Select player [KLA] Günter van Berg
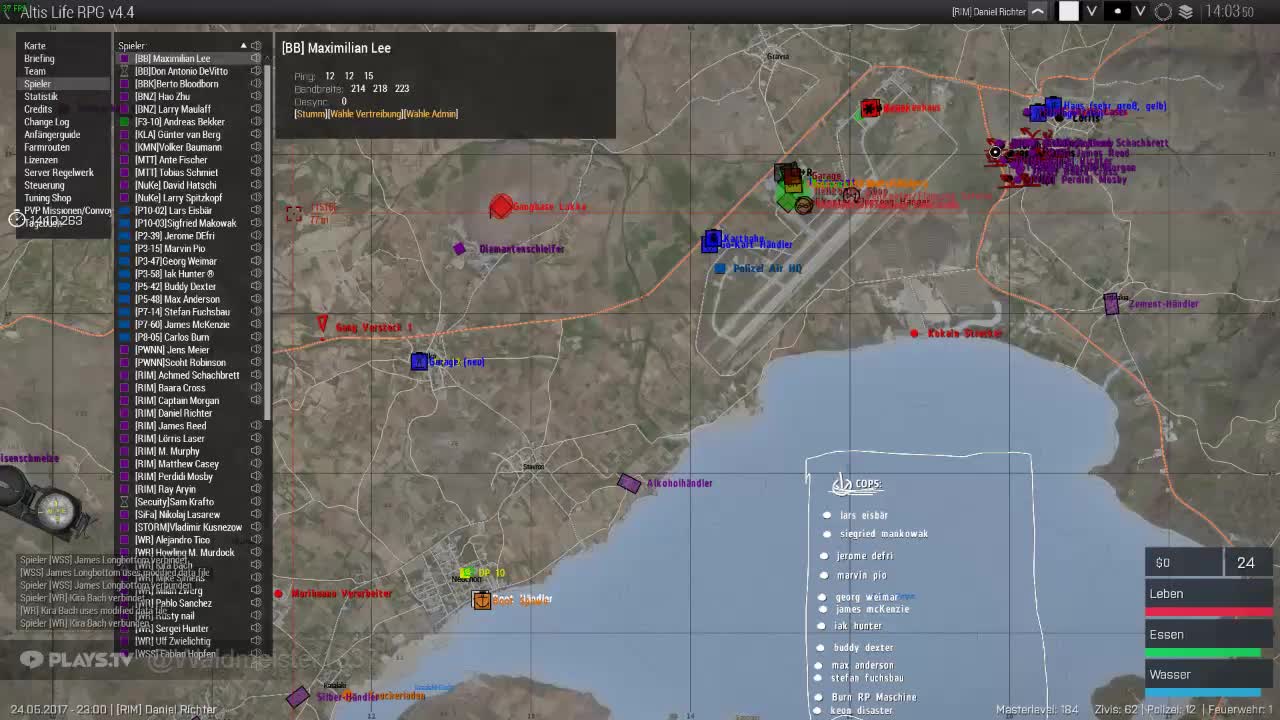The image size is (1280, 720). 178,135
